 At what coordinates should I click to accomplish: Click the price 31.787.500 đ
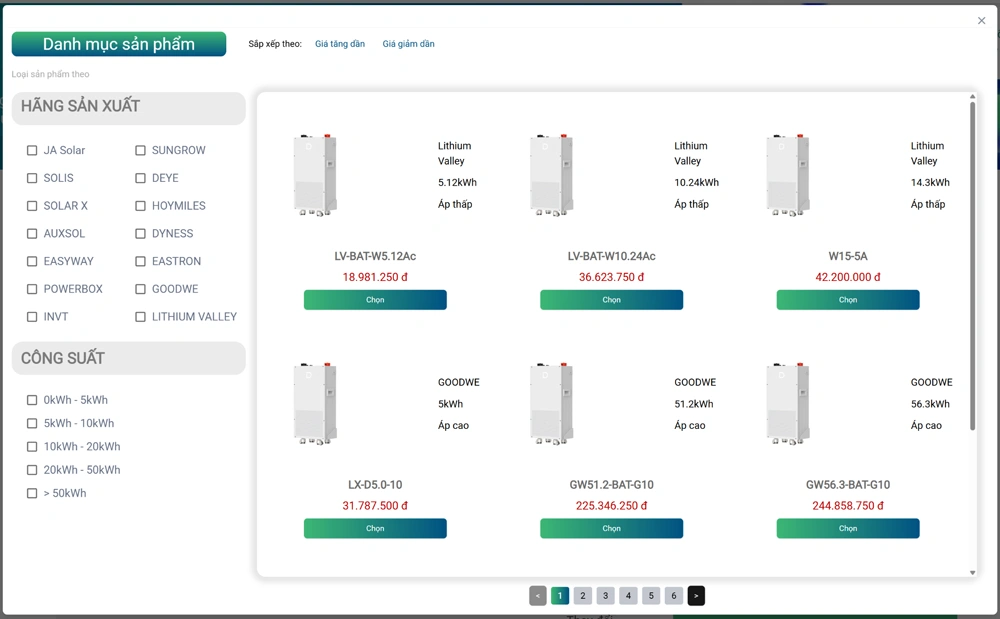coord(375,506)
